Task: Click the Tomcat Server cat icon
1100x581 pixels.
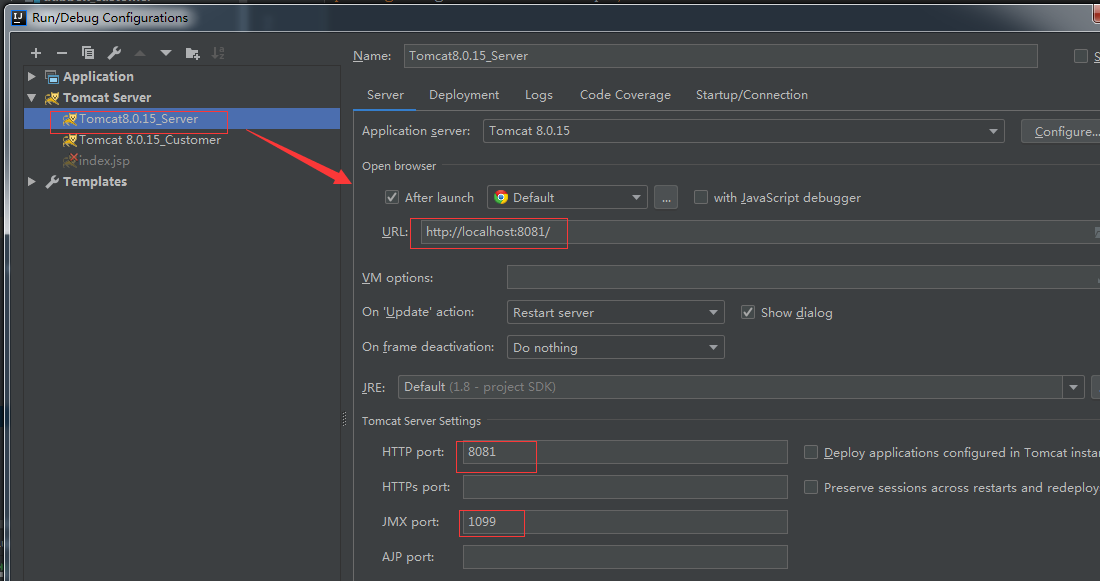Action: point(52,98)
